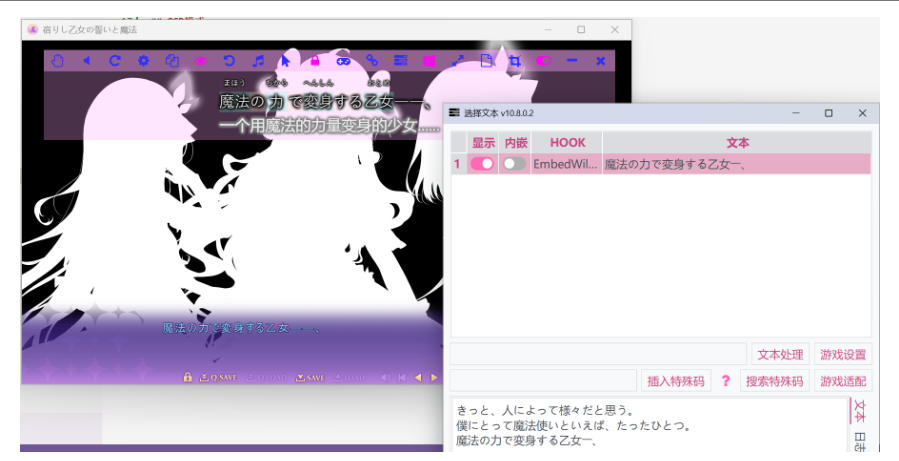Click the music note speech icon
Image resolution: width=899 pixels, height=461 pixels.
258,61
